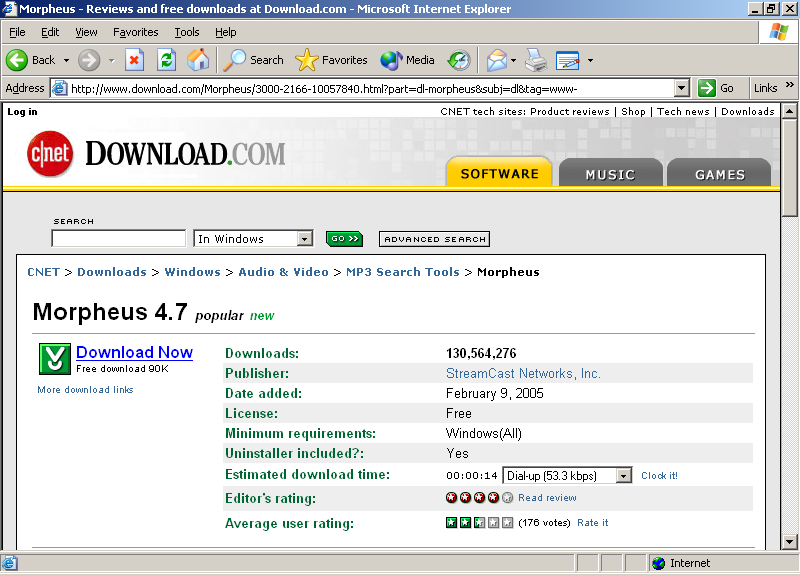Expand the Address bar URL dropdown
This screenshot has height=576, width=800.
(682, 88)
